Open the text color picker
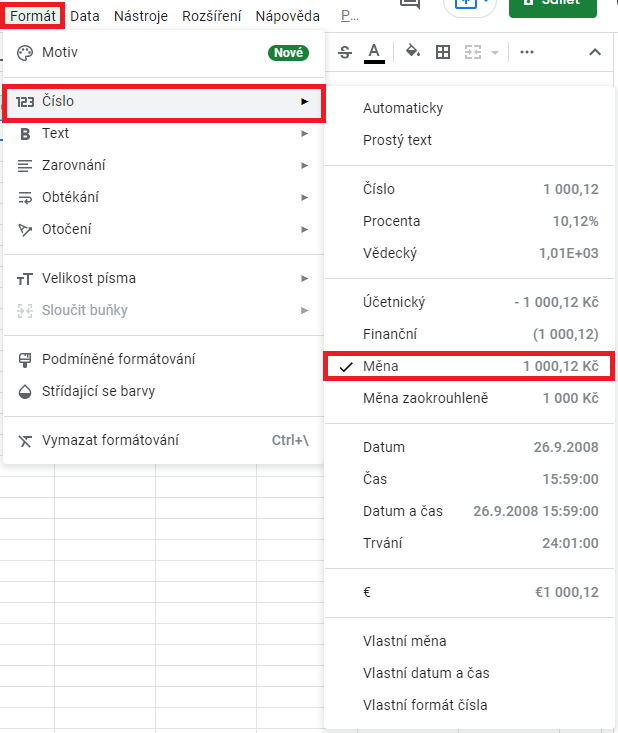Image resolution: width=618 pixels, height=733 pixels. 374,52
